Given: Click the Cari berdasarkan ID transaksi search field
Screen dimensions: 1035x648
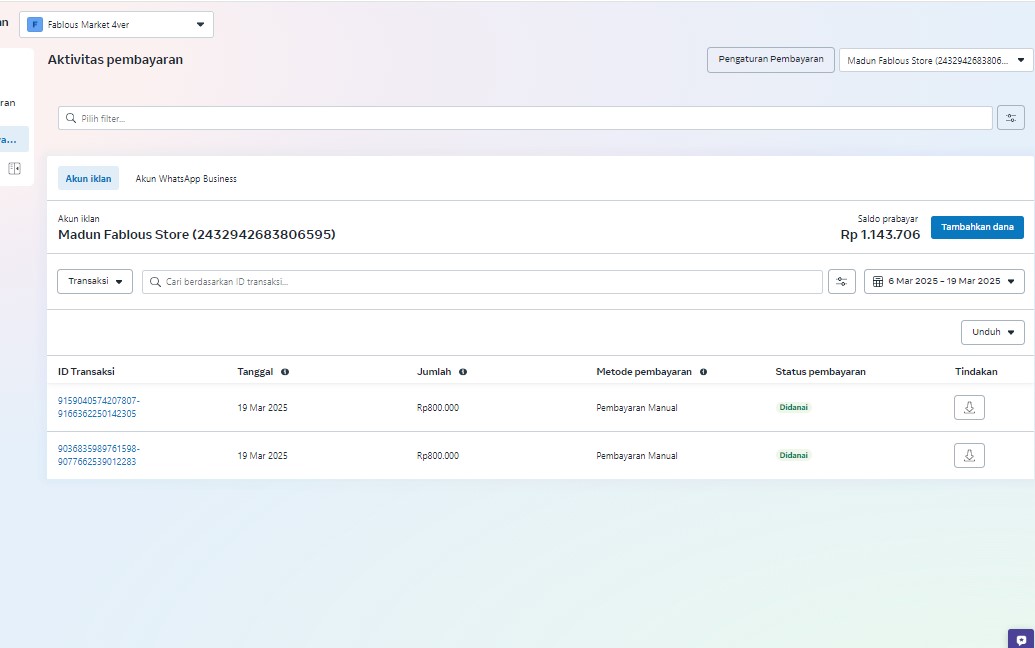Looking at the screenshot, I should [482, 282].
